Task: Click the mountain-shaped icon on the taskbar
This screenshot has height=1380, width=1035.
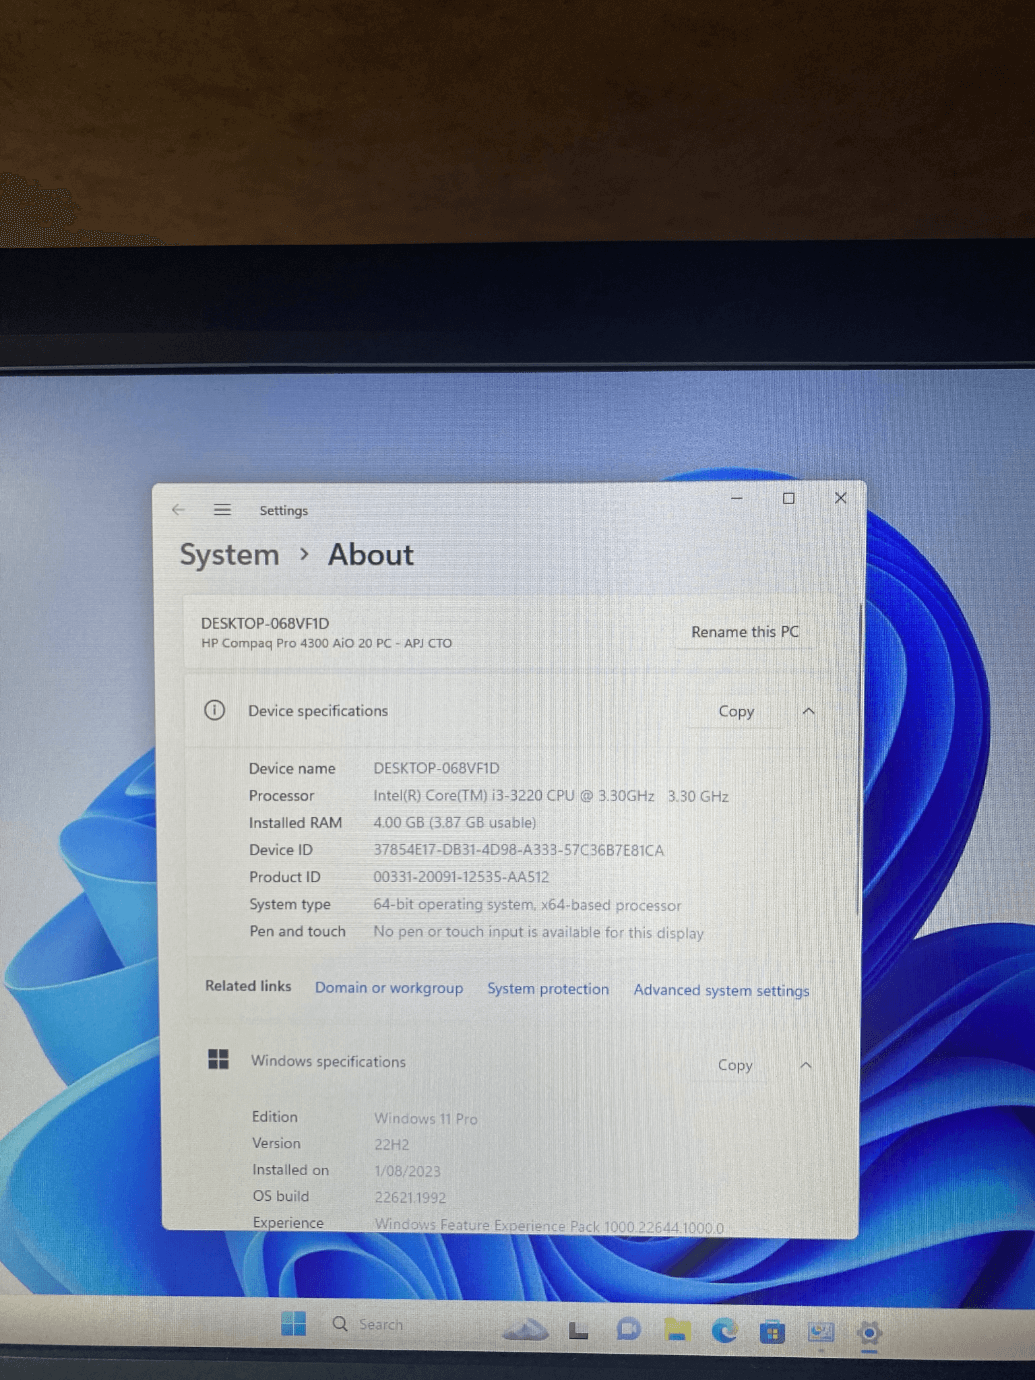Action: click(526, 1329)
